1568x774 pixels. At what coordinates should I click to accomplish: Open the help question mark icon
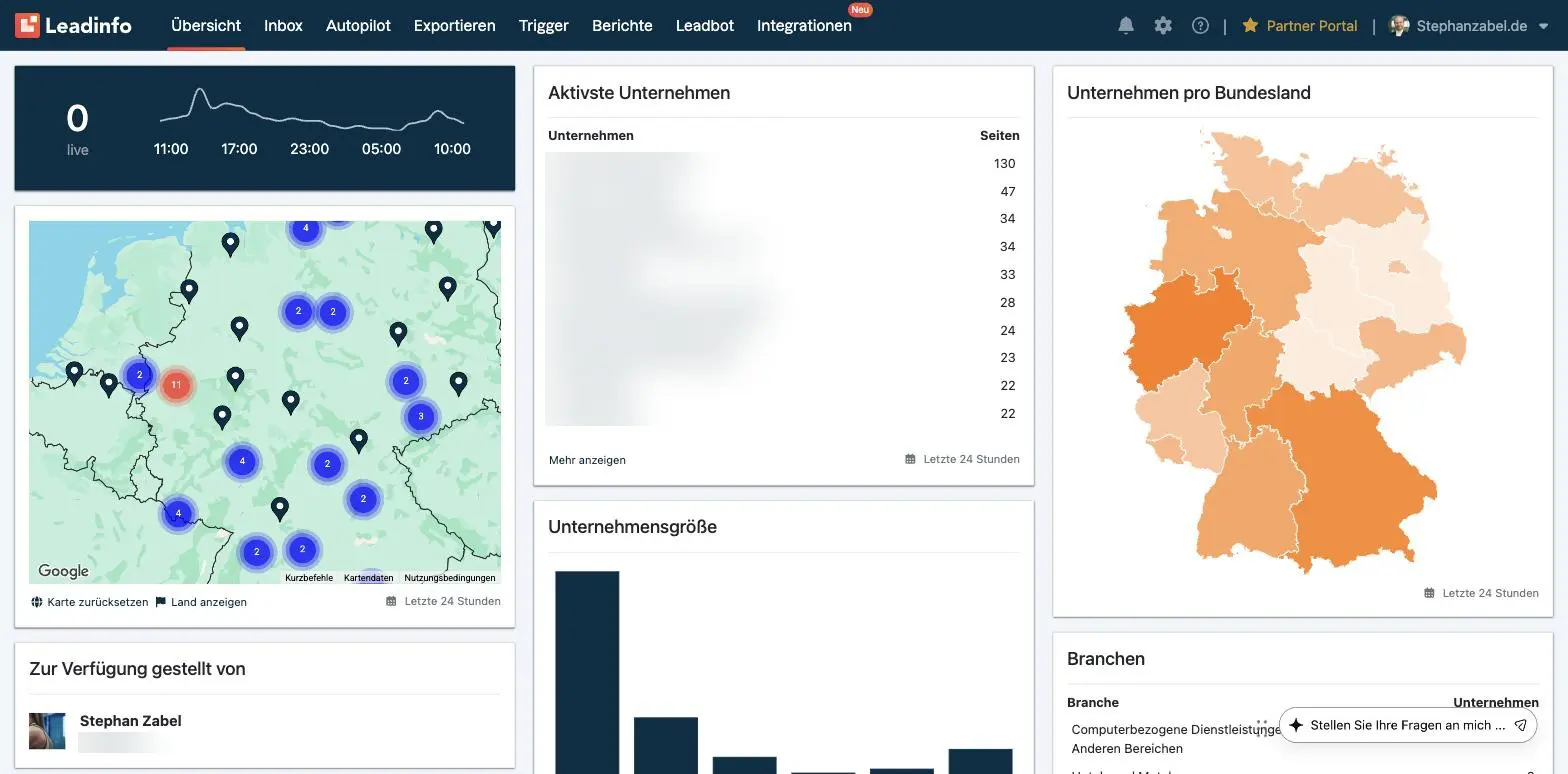coord(1201,26)
